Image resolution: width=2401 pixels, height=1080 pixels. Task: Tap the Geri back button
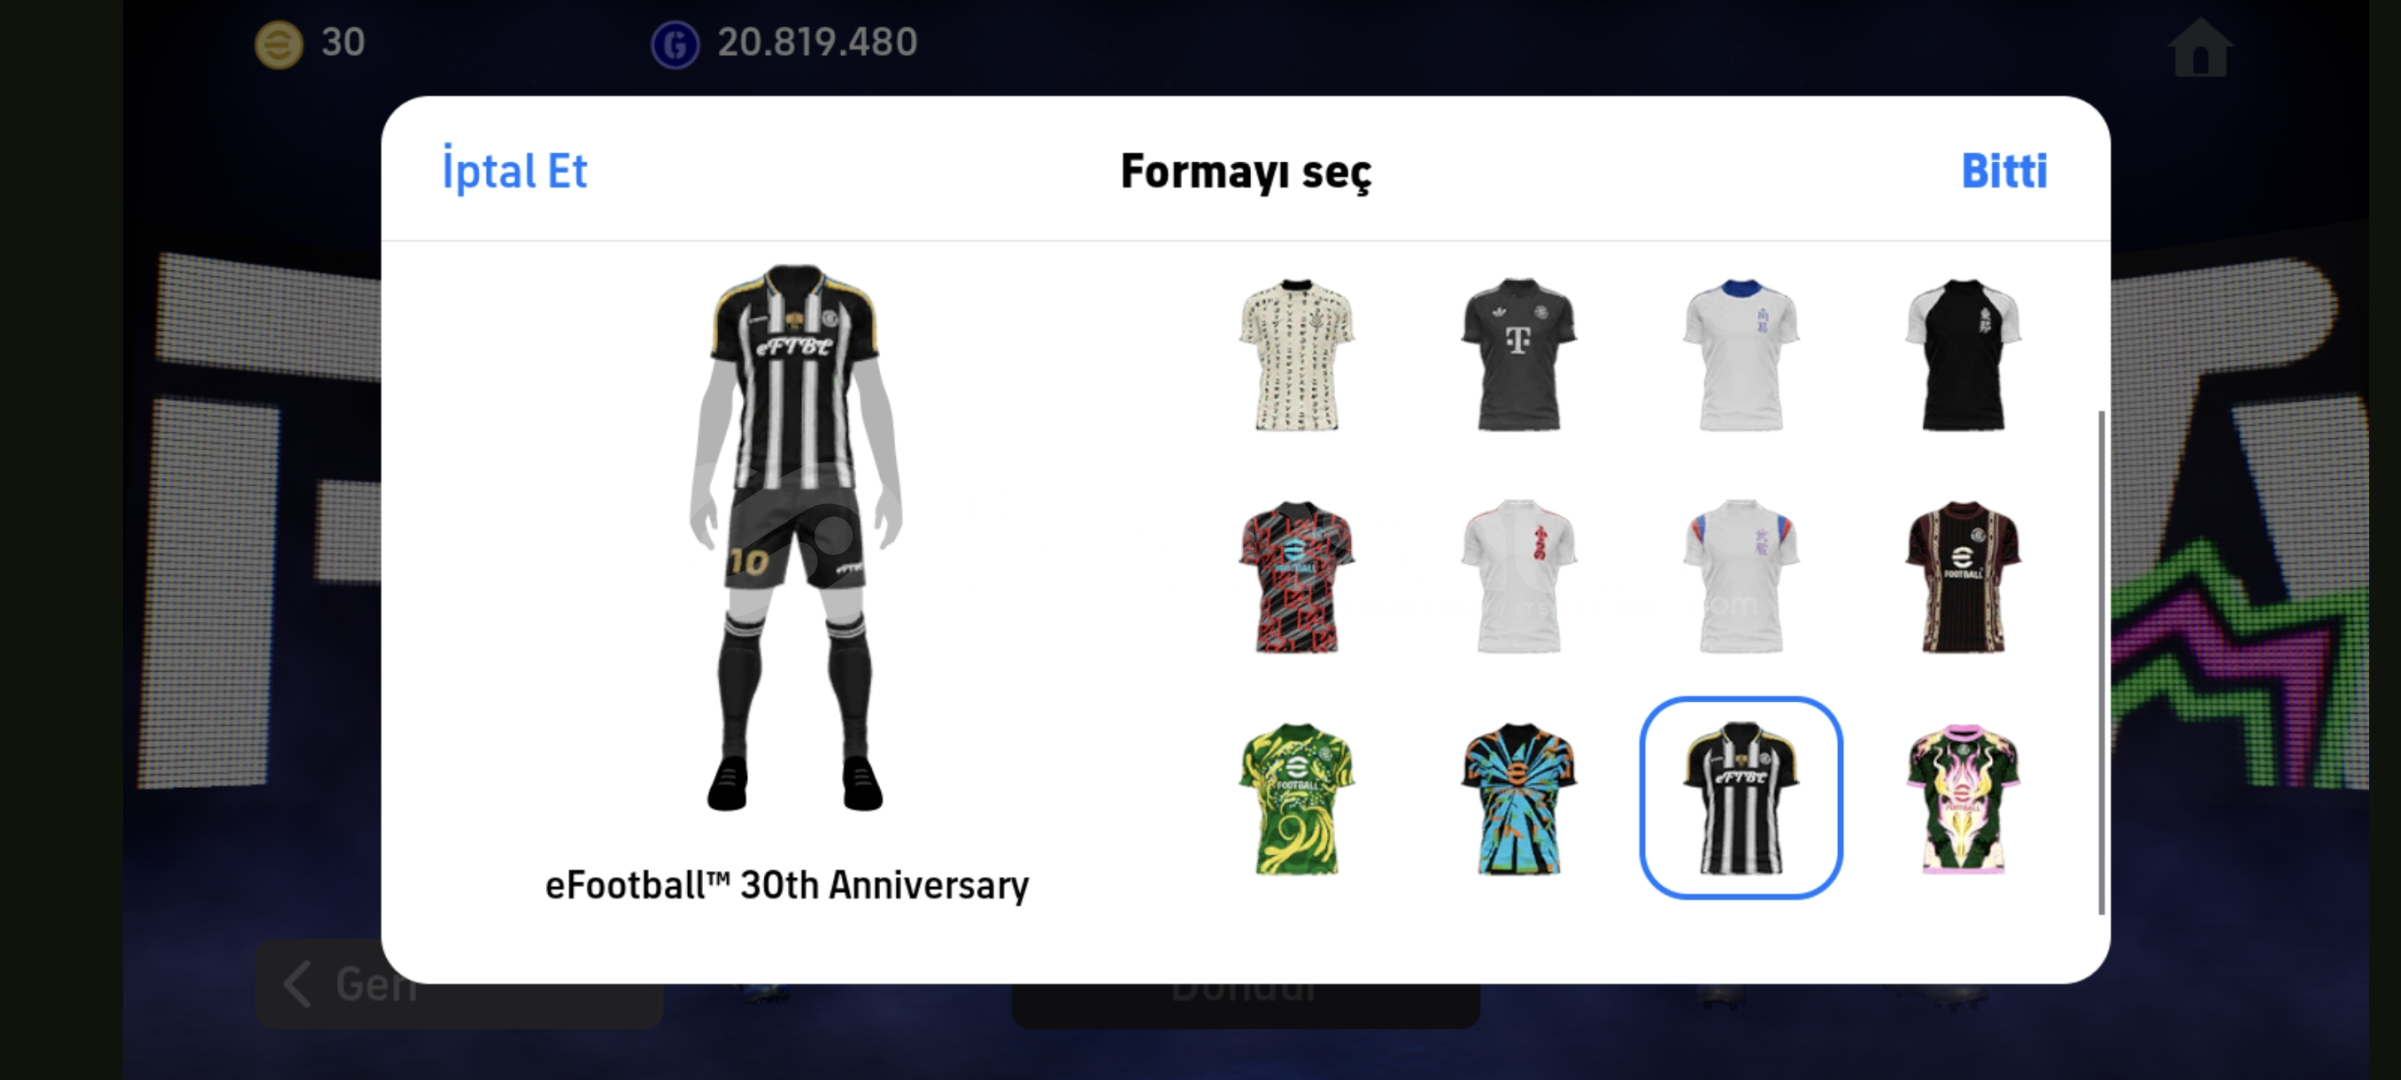point(458,984)
